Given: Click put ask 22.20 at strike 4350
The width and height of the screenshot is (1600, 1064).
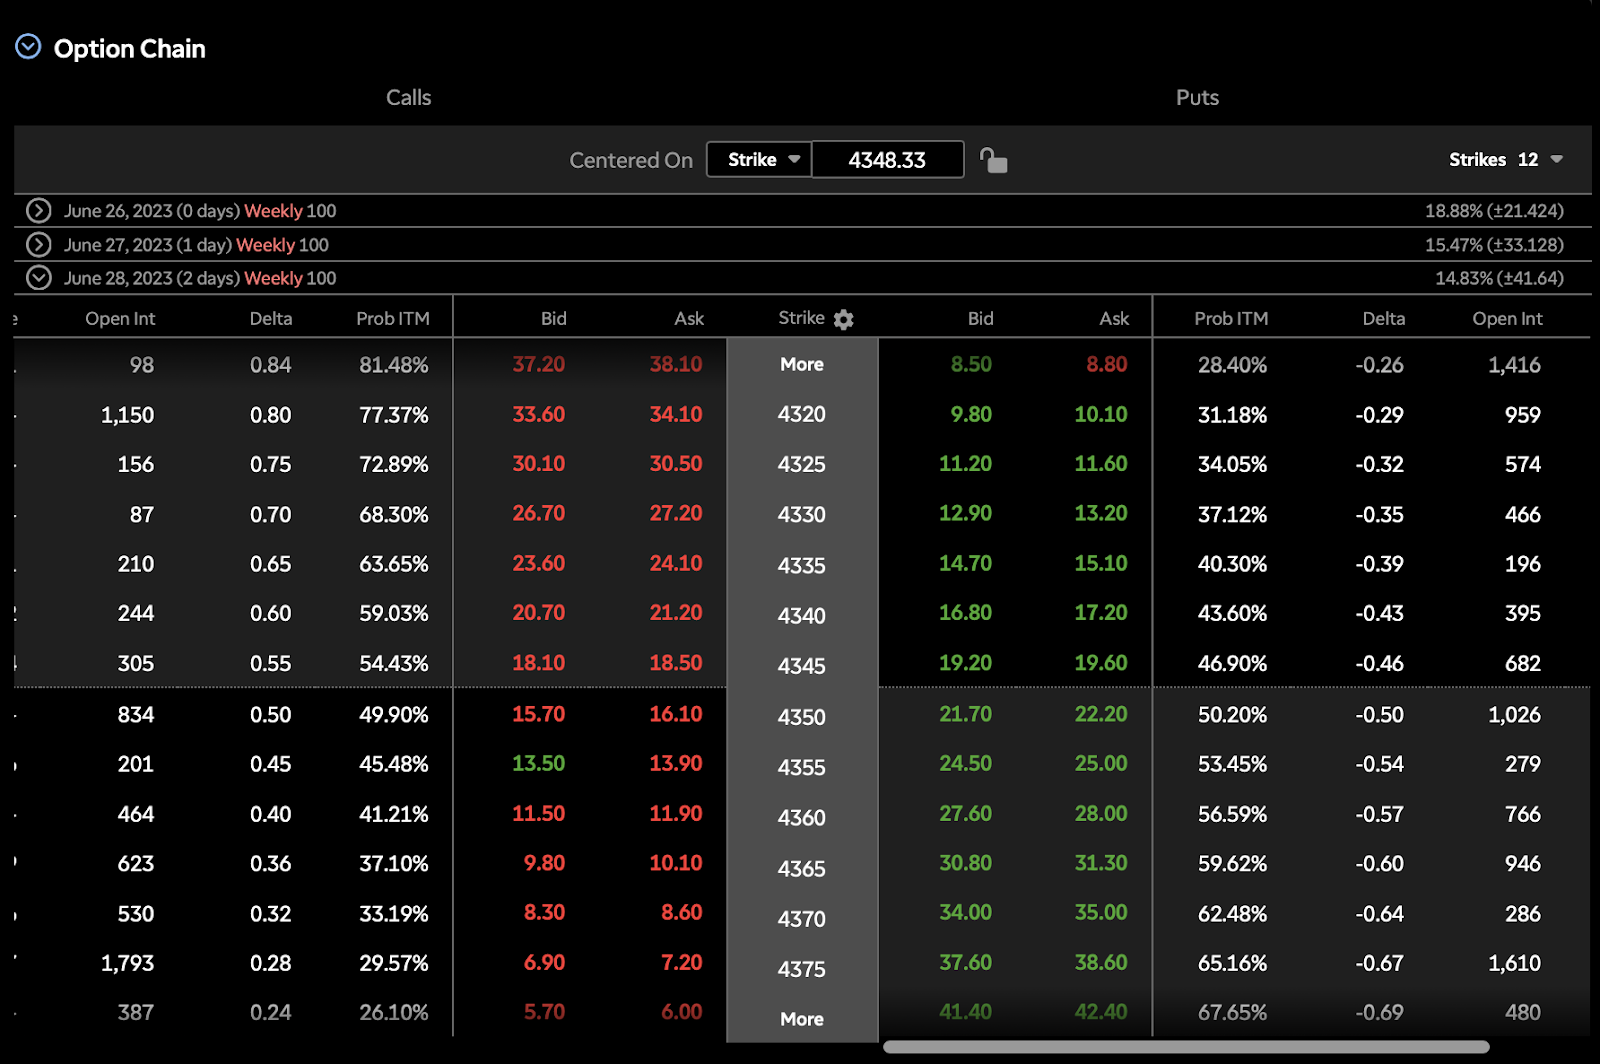Looking at the screenshot, I should pyautogui.click(x=1101, y=714).
